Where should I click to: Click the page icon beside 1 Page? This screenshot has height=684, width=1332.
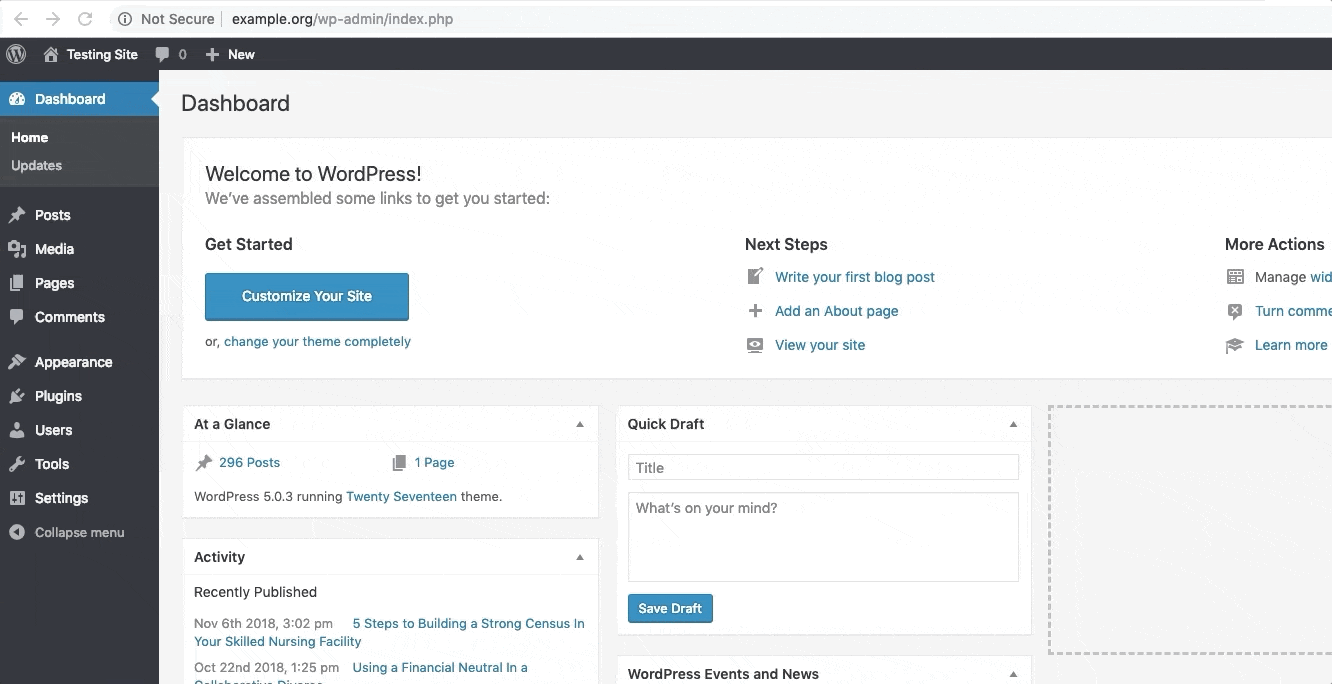[x=400, y=462]
